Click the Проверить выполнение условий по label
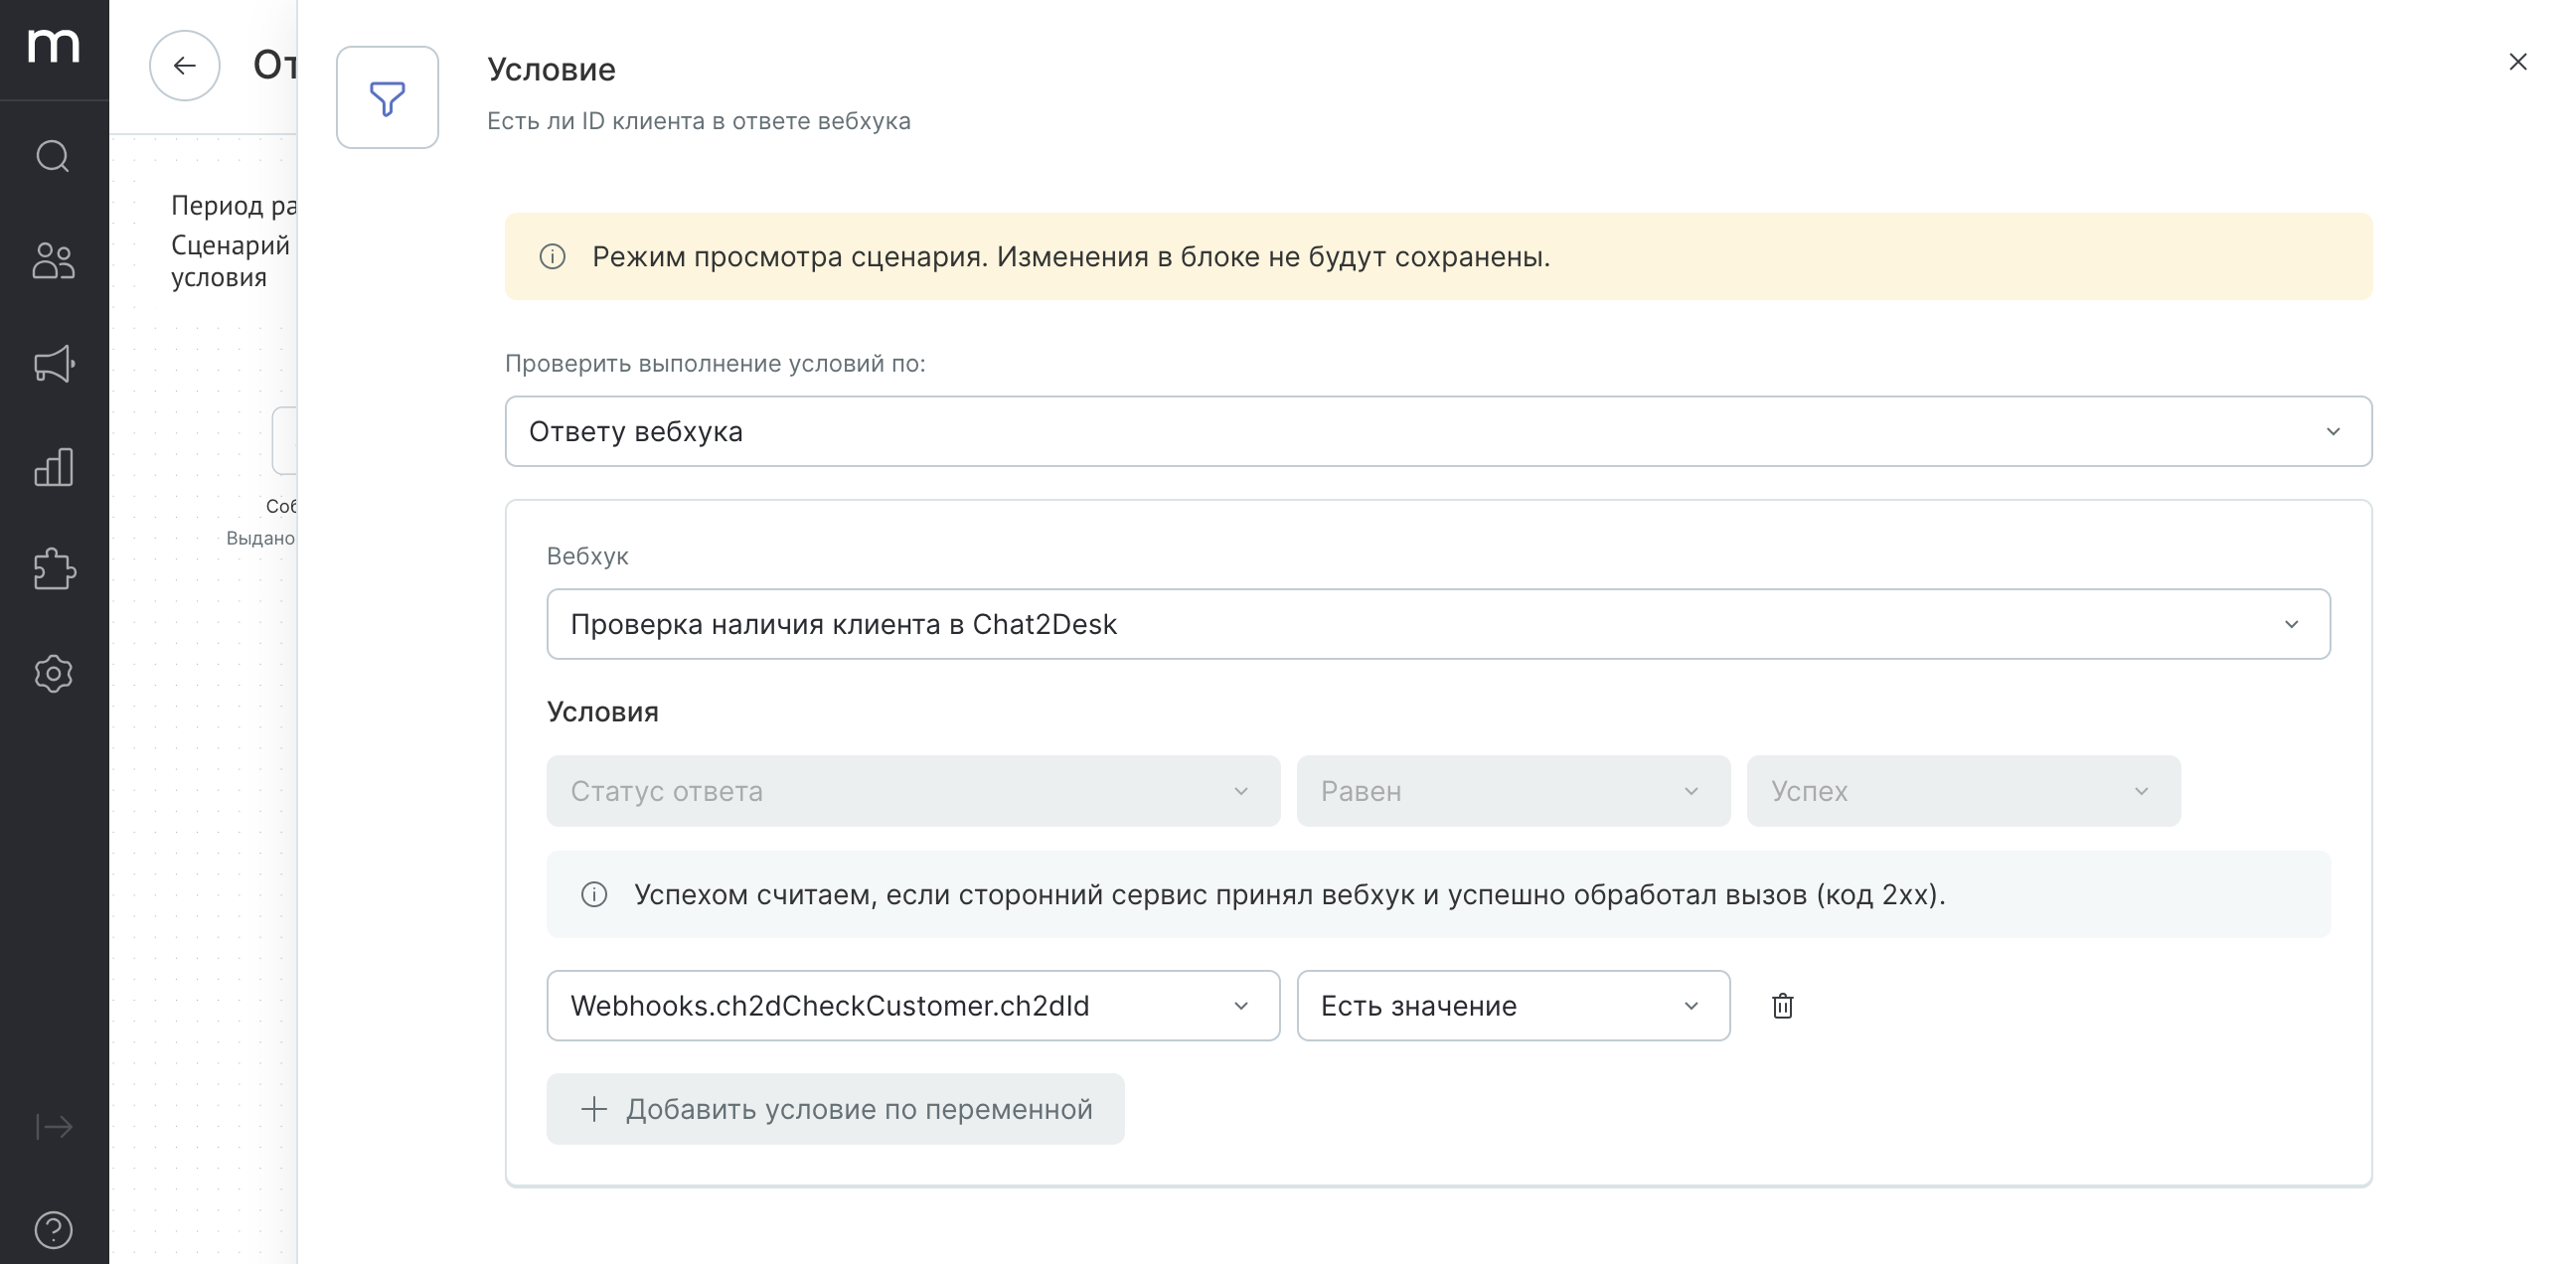Viewport: 2576px width, 1264px height. [x=715, y=364]
